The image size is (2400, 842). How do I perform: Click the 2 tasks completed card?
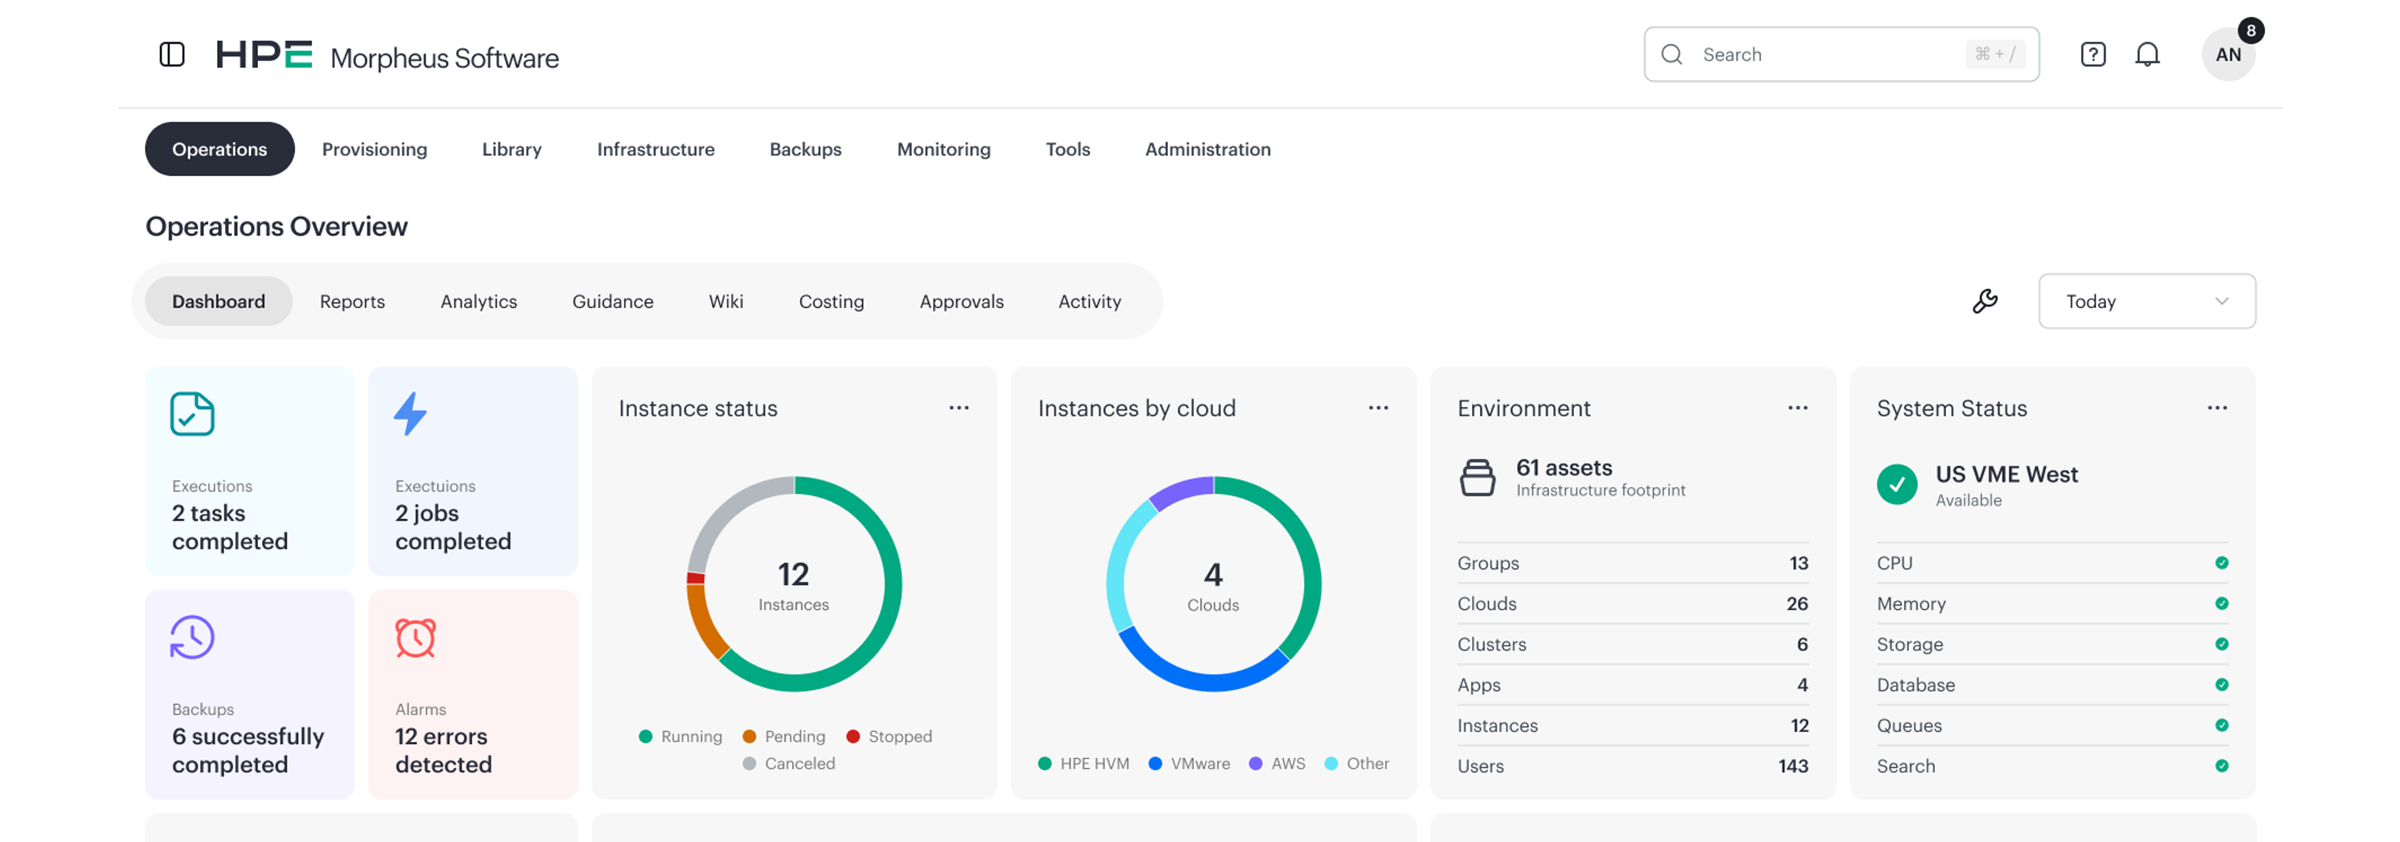(x=250, y=471)
